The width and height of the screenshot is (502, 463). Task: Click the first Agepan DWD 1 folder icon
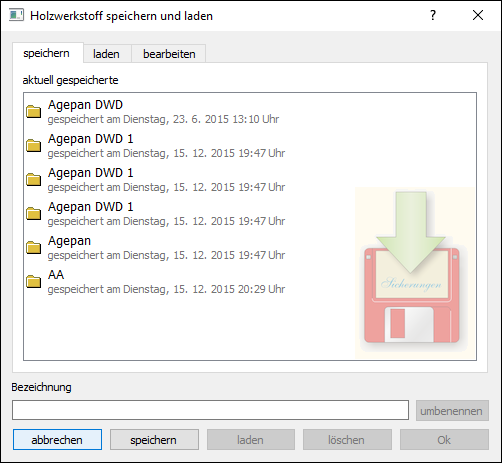tap(34, 145)
